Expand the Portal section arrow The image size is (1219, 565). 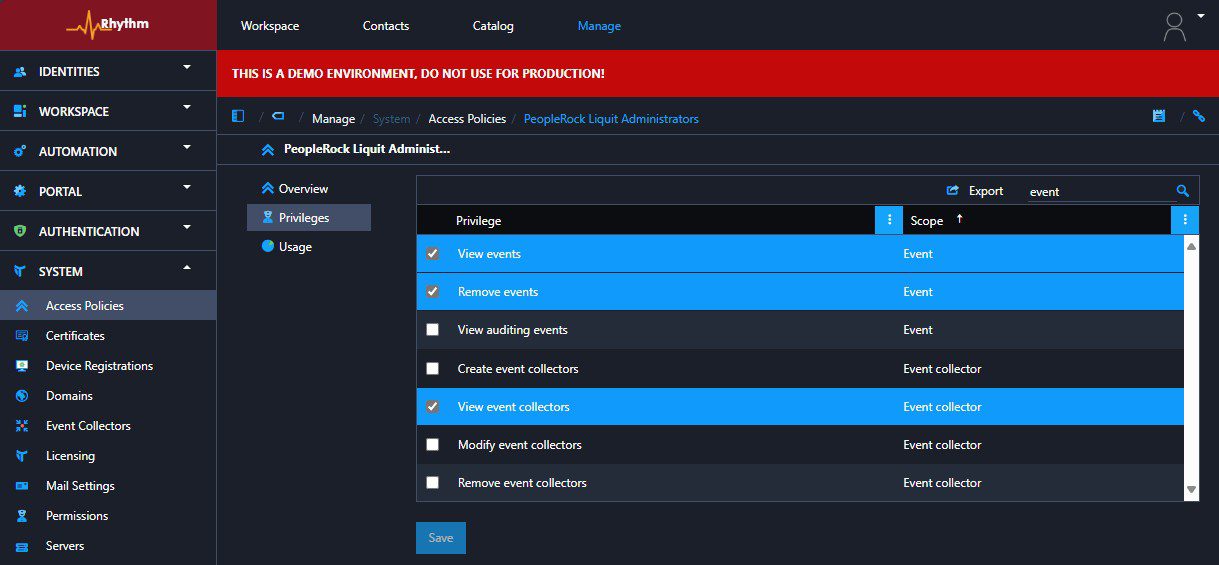[x=187, y=188]
